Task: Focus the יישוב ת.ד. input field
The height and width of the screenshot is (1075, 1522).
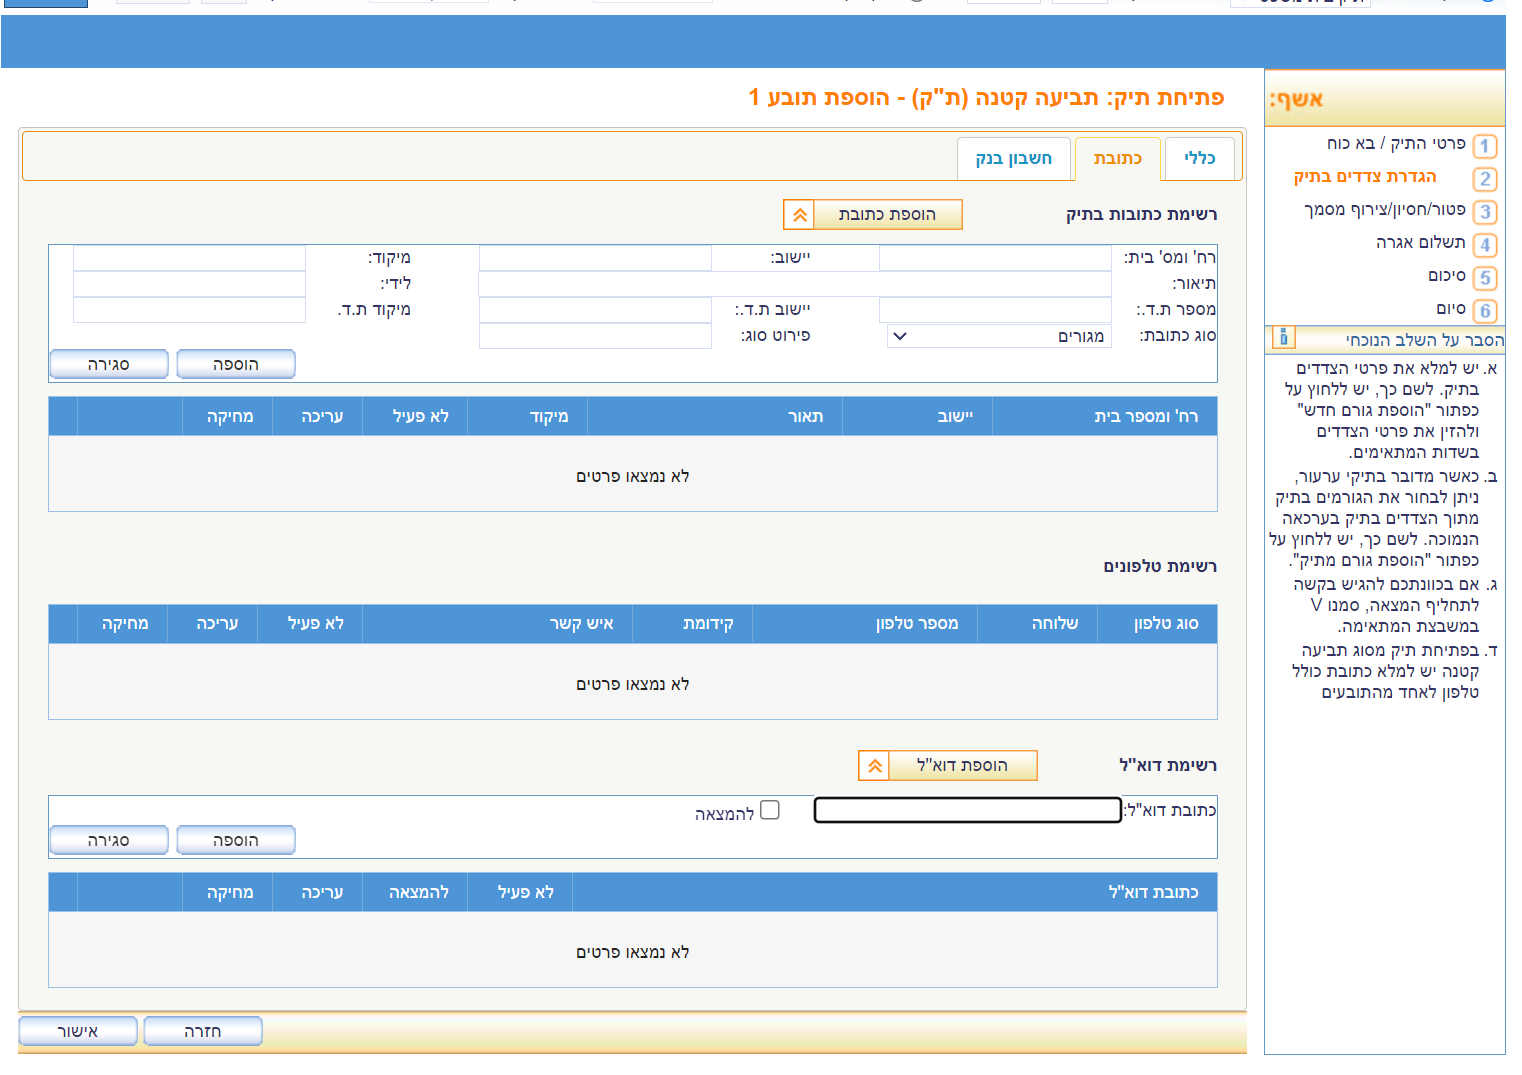Action: (595, 310)
